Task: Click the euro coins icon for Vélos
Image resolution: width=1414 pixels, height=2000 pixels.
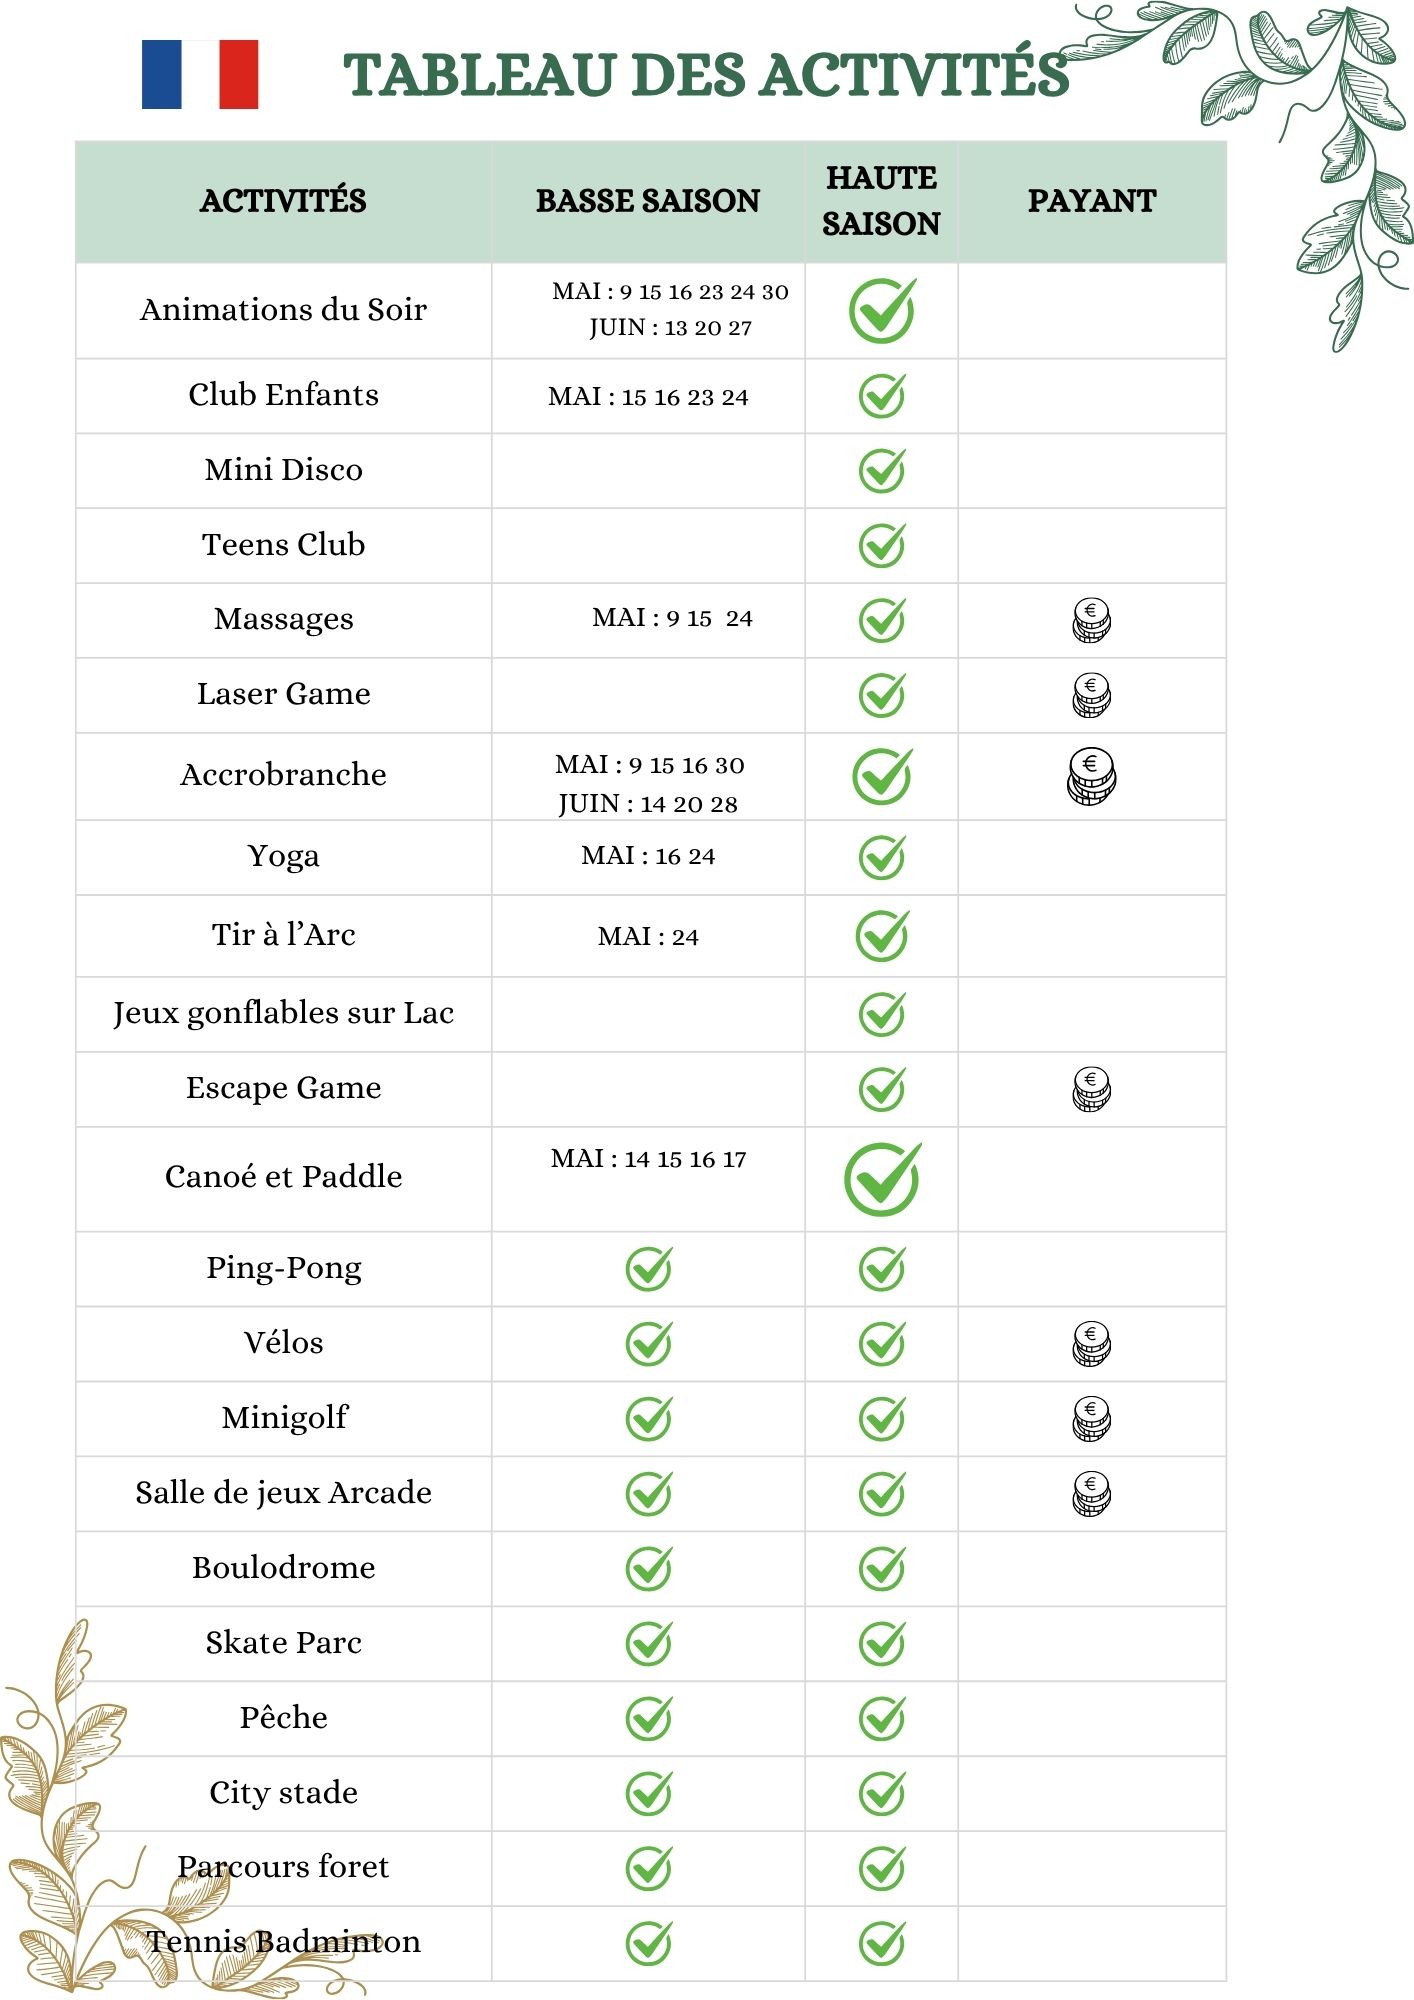Action: pos(1091,1344)
